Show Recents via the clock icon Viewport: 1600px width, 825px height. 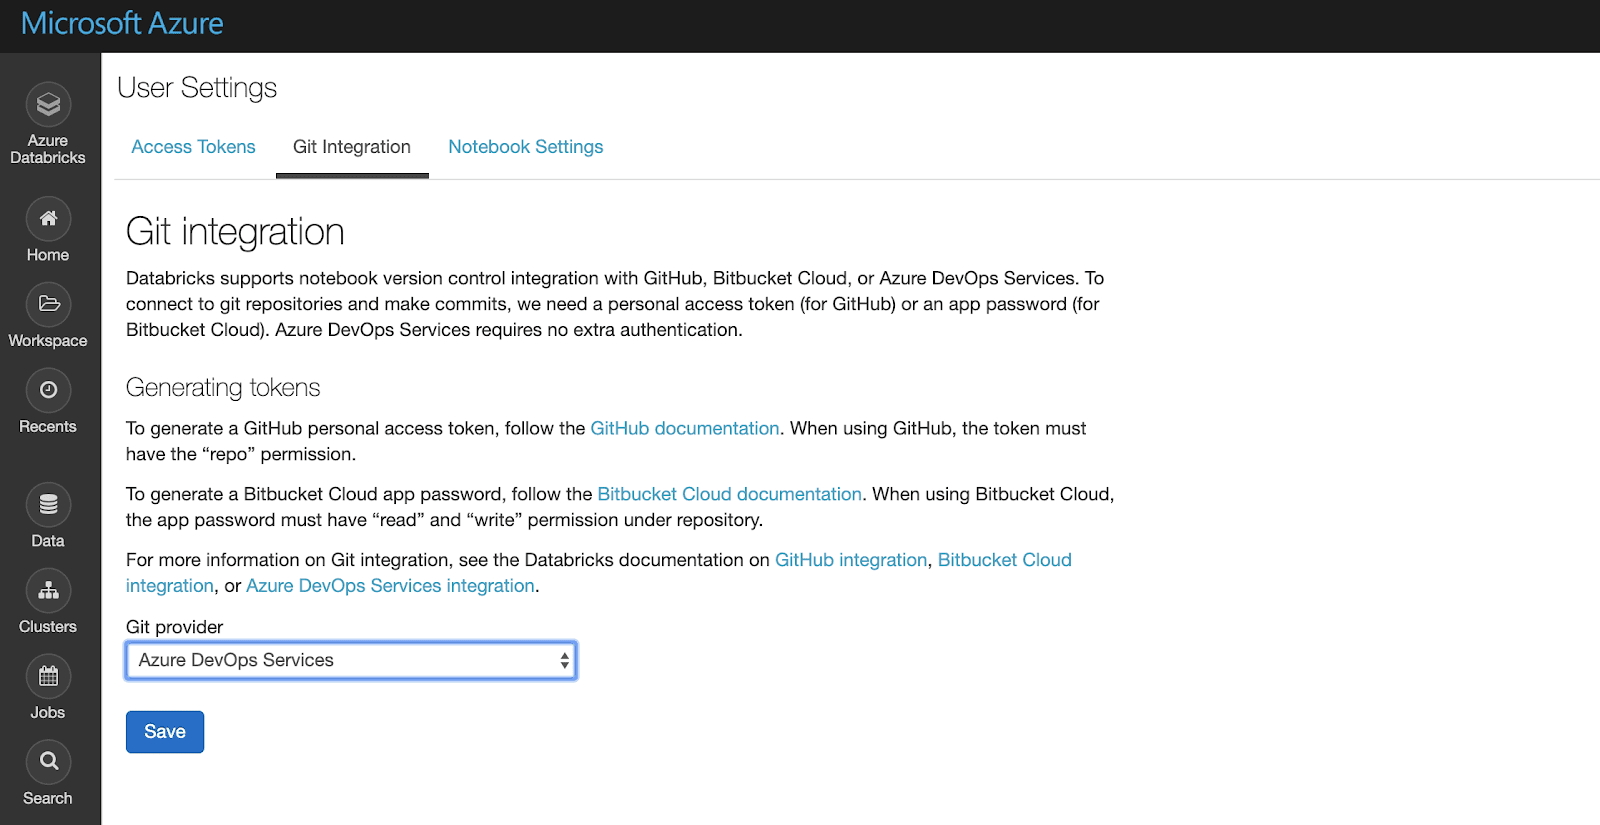pos(48,390)
